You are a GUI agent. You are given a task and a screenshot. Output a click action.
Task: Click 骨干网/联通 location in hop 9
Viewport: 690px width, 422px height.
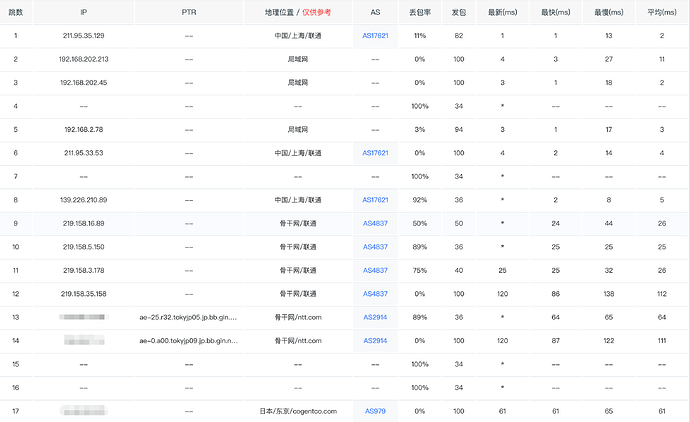tap(298, 224)
